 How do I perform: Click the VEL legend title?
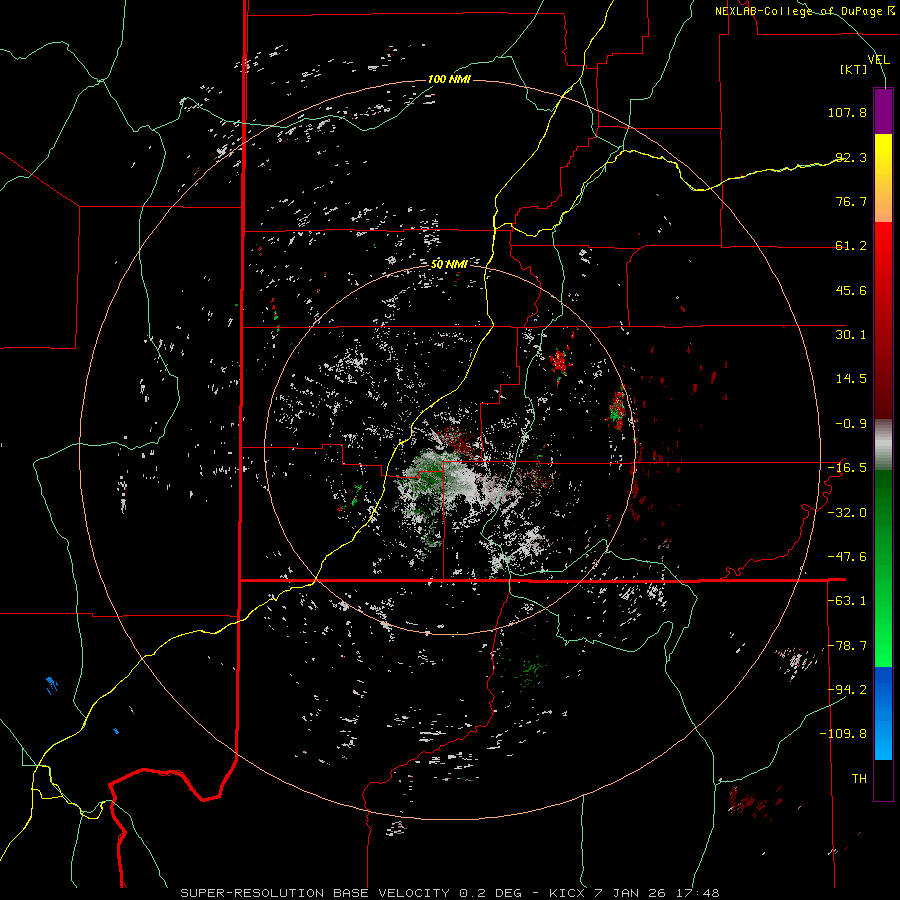(x=878, y=59)
